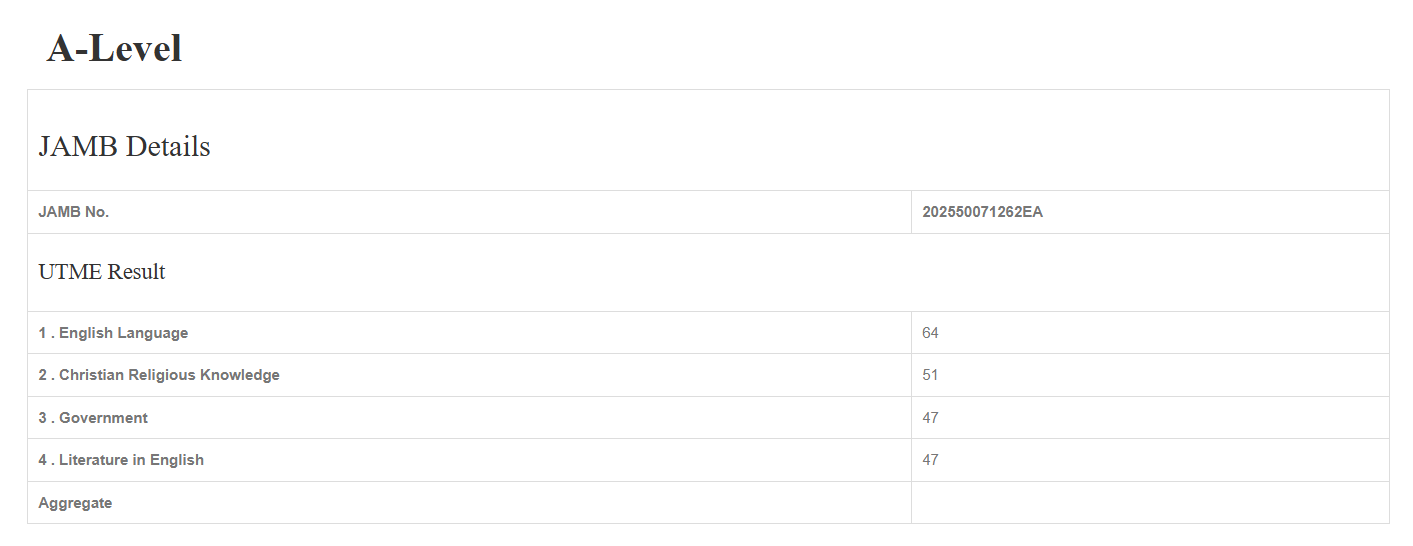Viewport: 1413px width, 546px height.
Task: Click the word Result in UTME subheading
Action: click(x=137, y=272)
